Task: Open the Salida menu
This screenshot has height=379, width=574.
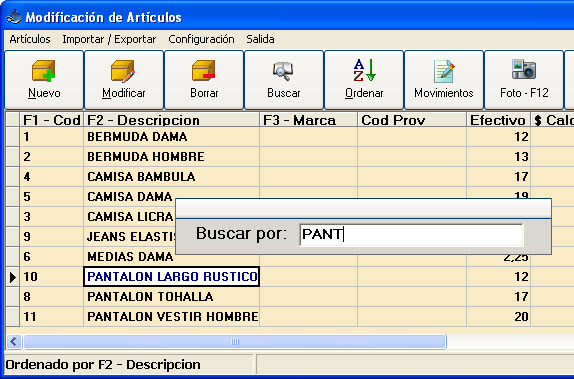Action: 260,39
